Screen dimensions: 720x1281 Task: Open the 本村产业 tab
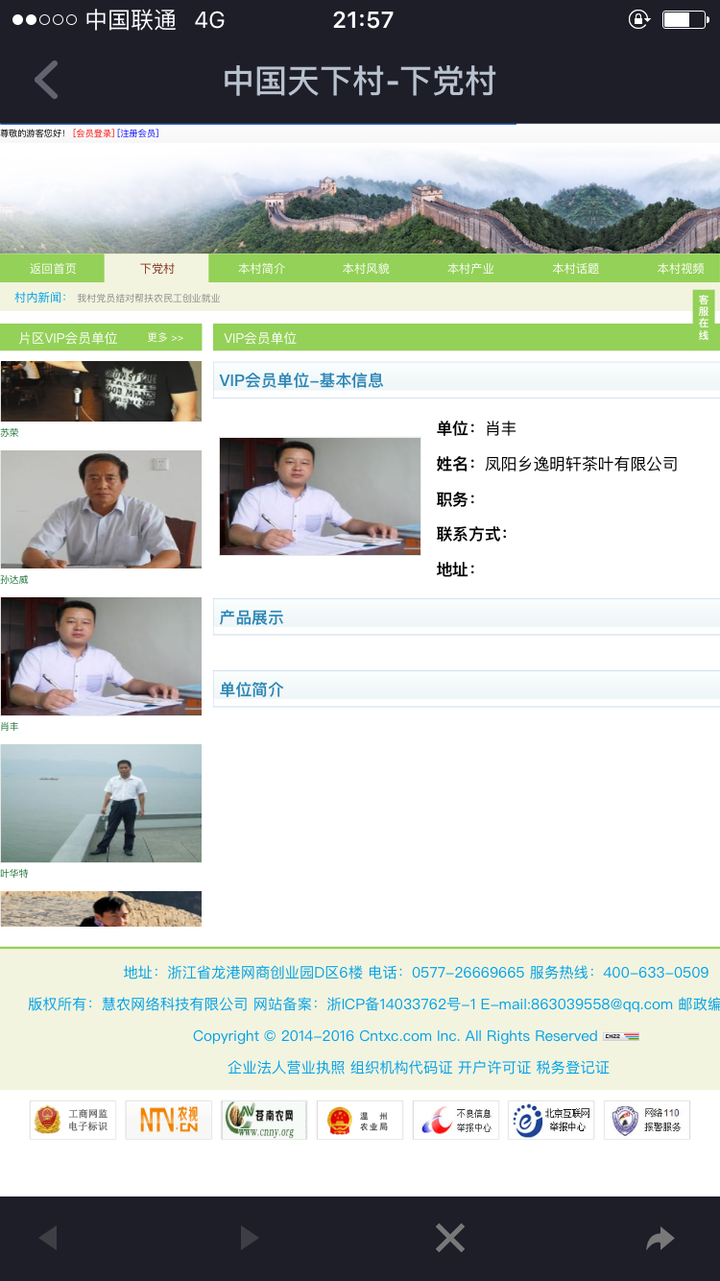click(470, 269)
